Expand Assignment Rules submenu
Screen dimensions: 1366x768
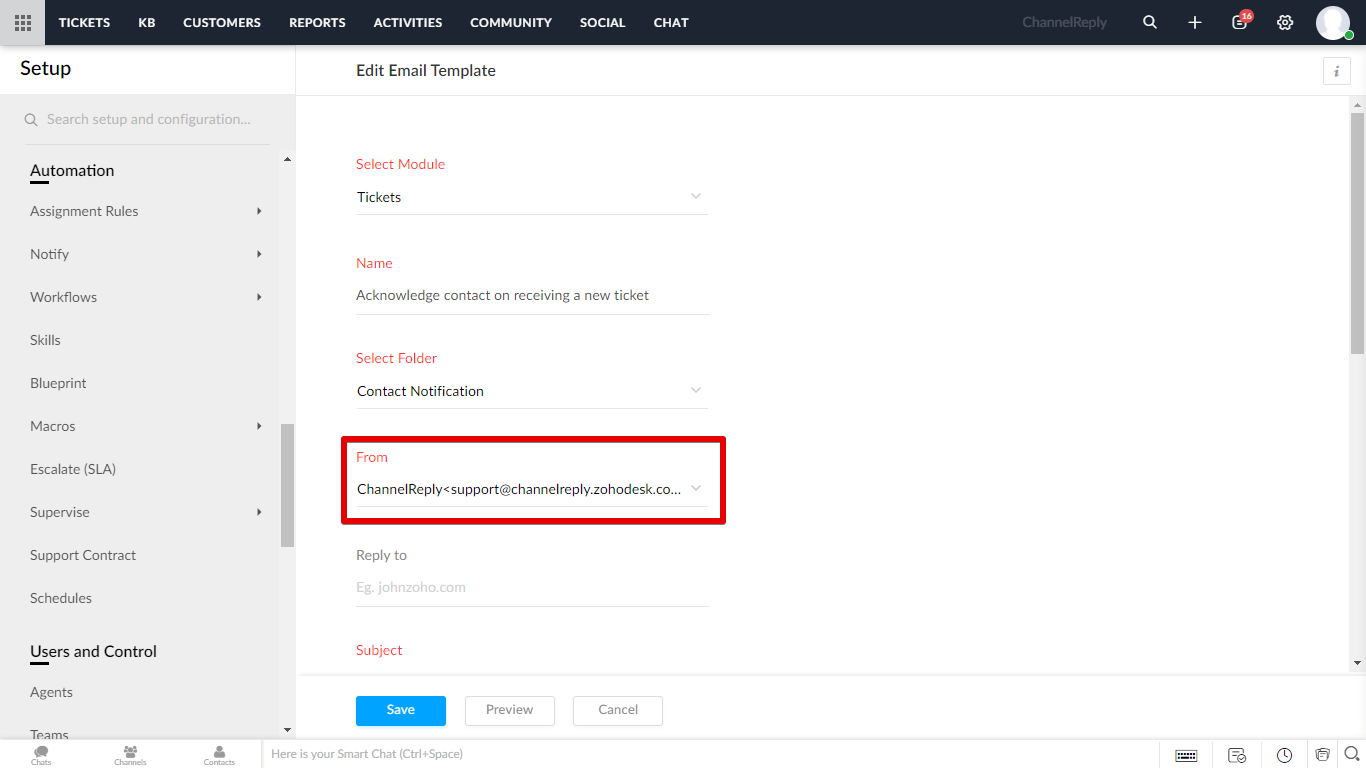[259, 211]
